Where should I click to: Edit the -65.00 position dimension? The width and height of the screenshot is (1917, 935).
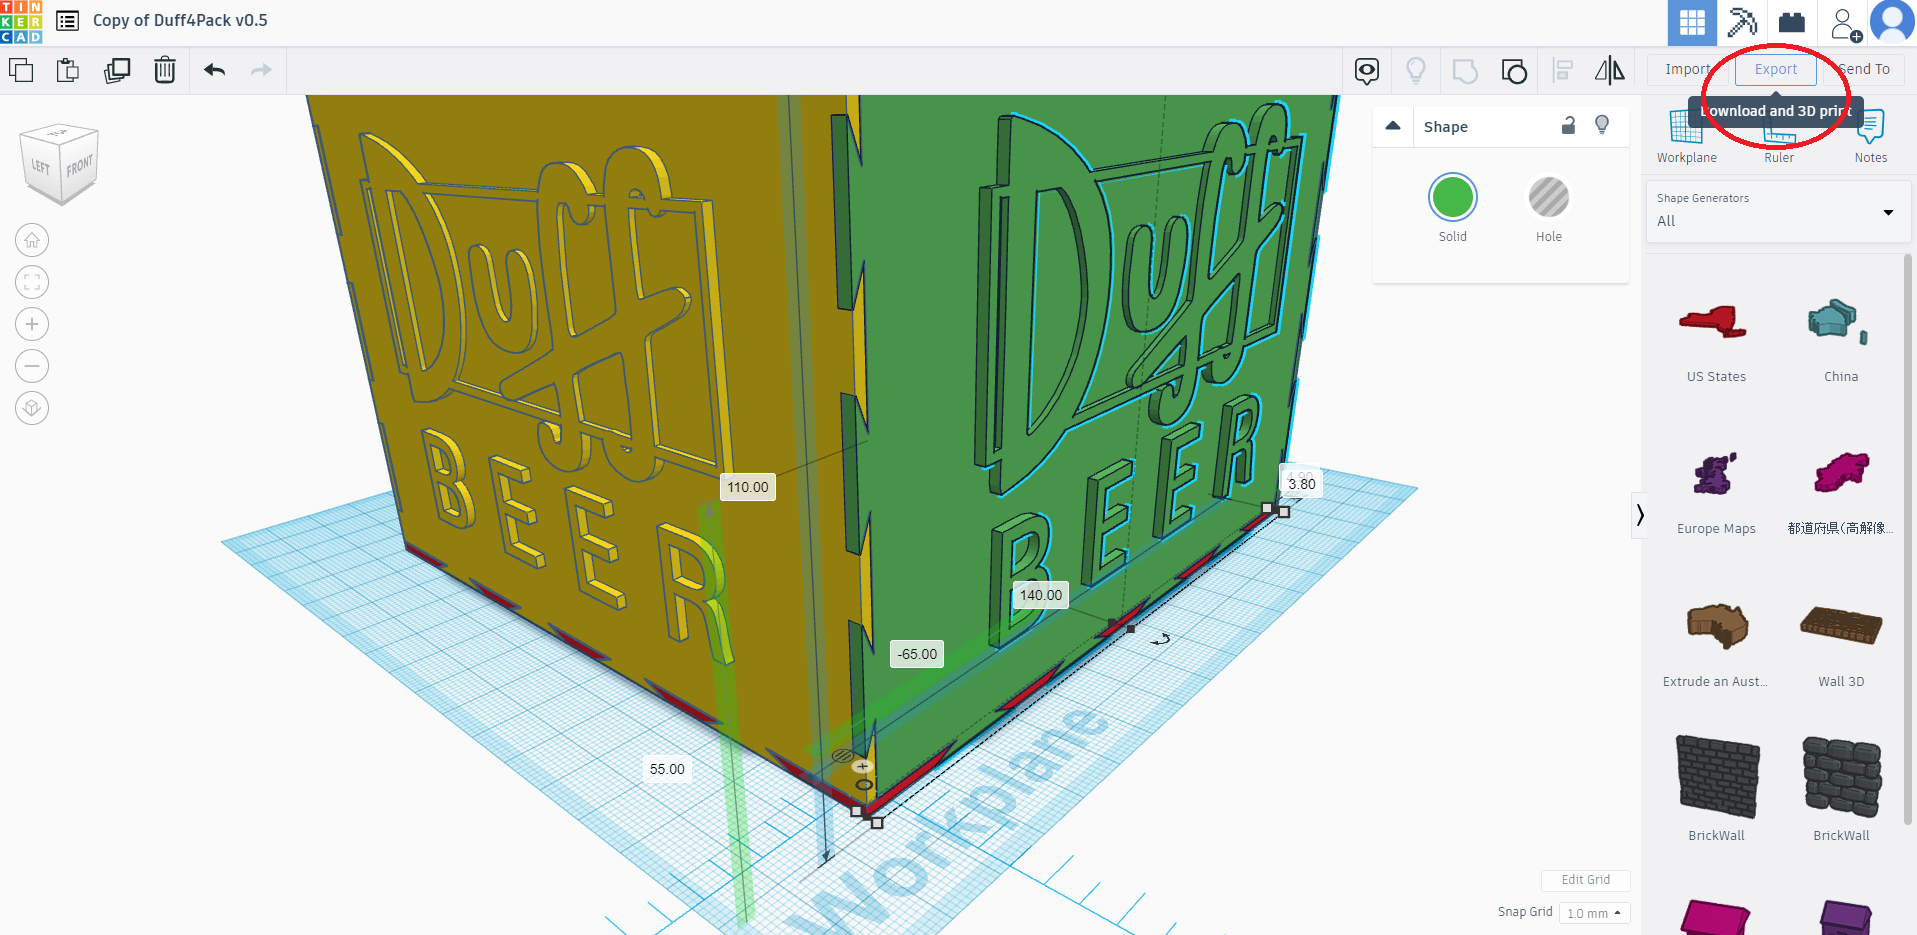click(x=917, y=654)
